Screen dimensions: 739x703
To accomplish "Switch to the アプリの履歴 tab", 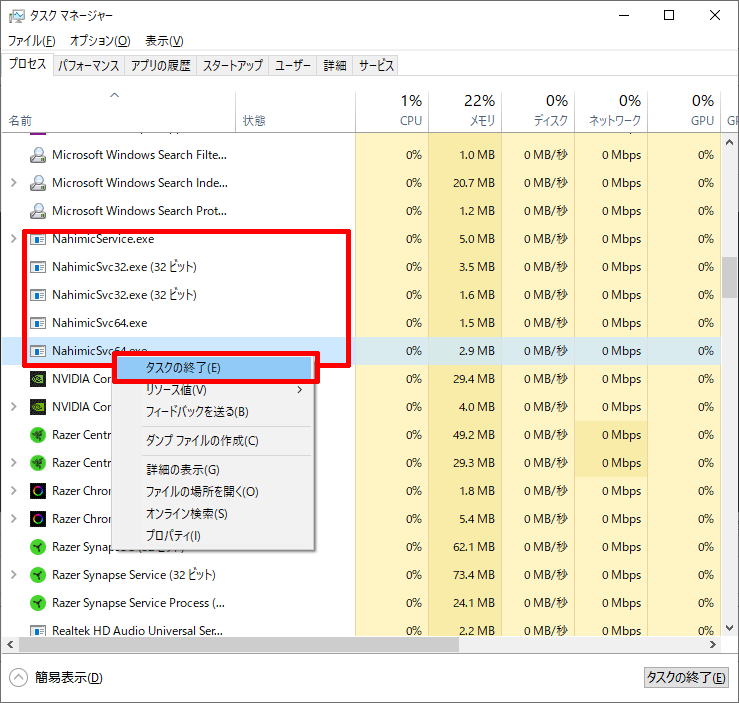I will [x=161, y=65].
